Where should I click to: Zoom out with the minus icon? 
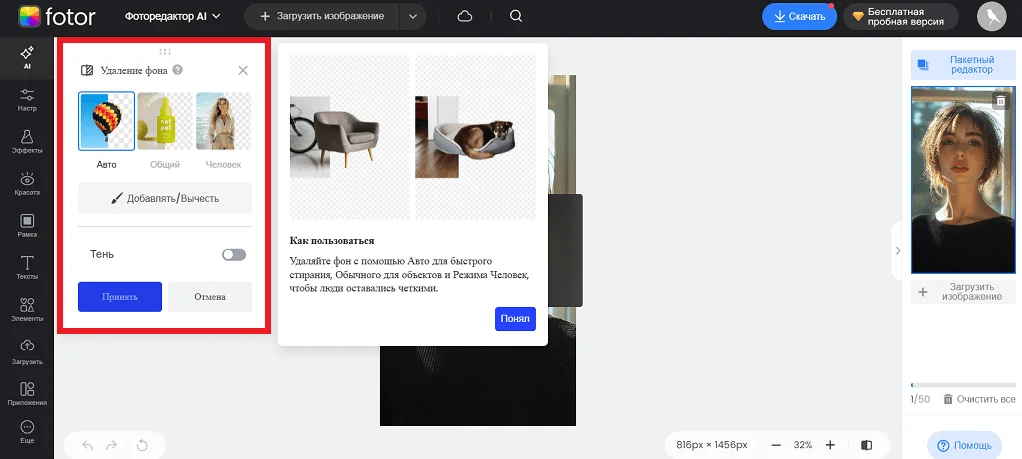(x=776, y=445)
